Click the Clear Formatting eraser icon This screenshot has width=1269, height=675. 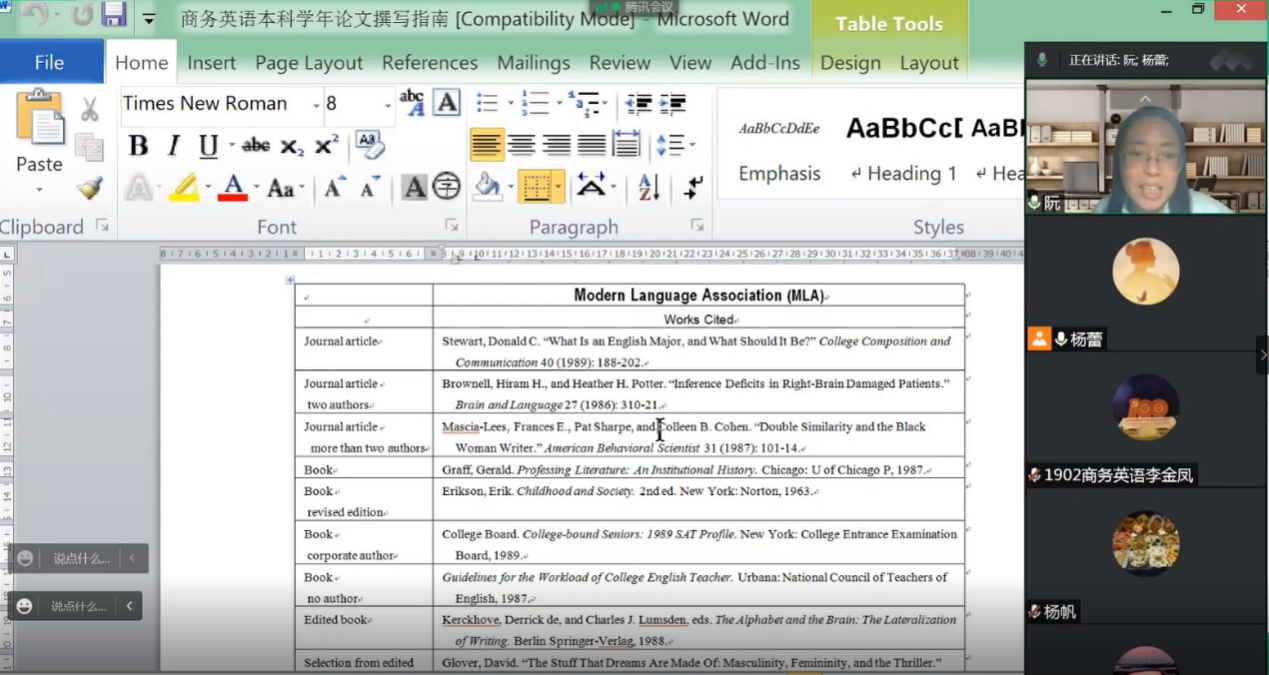[369, 145]
